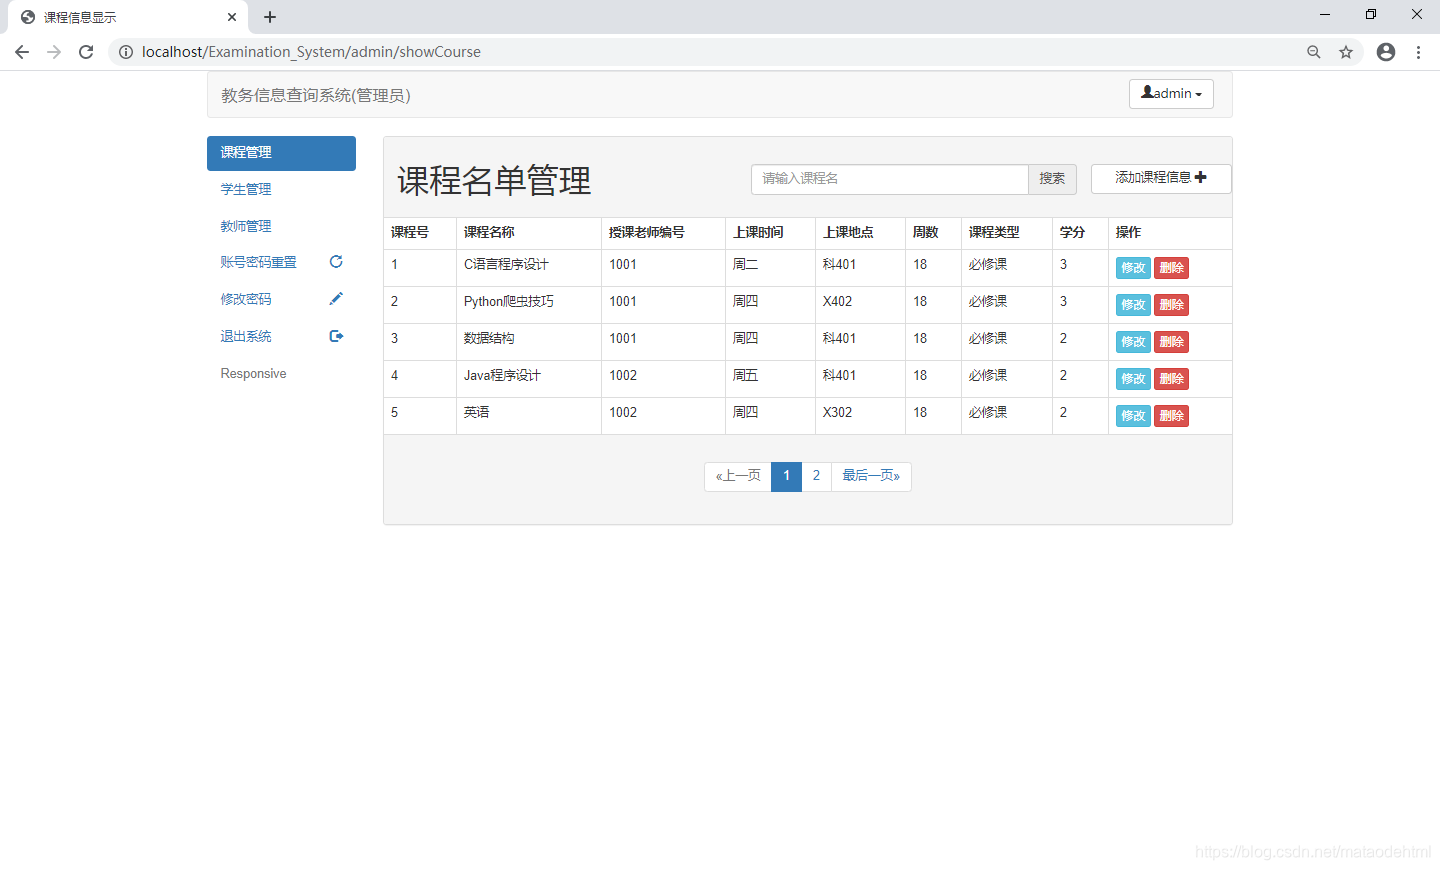Image resolution: width=1440 pixels, height=870 pixels.
Task: Go to page 2 in pagination
Action: pos(816,476)
